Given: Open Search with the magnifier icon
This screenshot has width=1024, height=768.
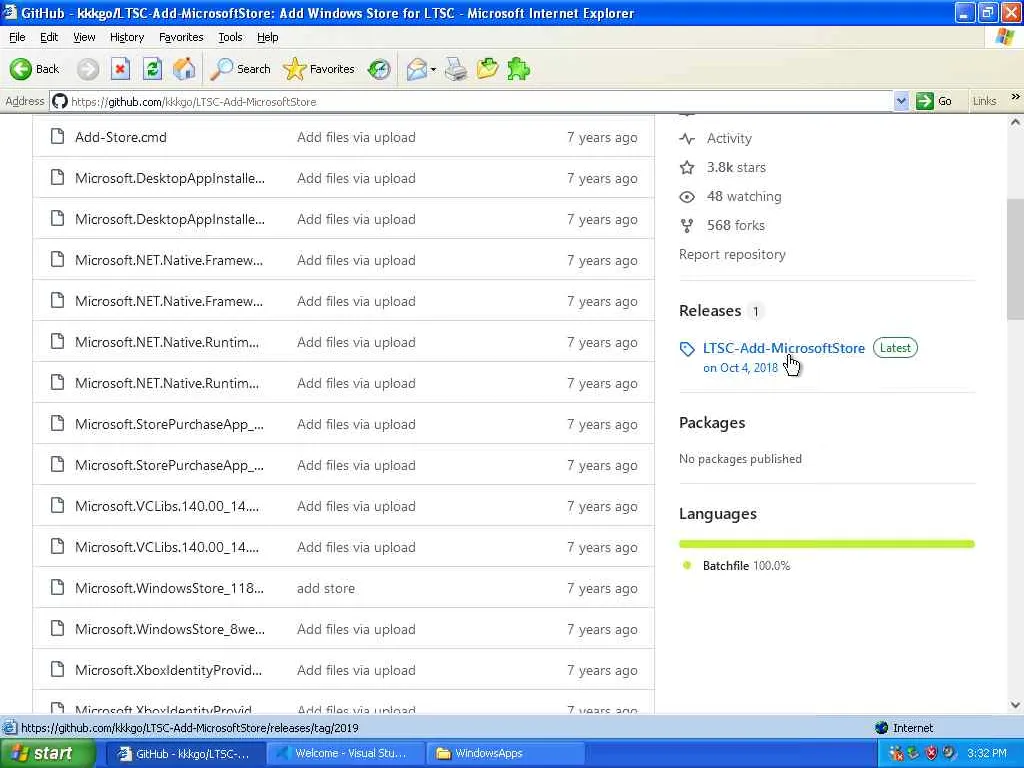Looking at the screenshot, I should coord(240,69).
